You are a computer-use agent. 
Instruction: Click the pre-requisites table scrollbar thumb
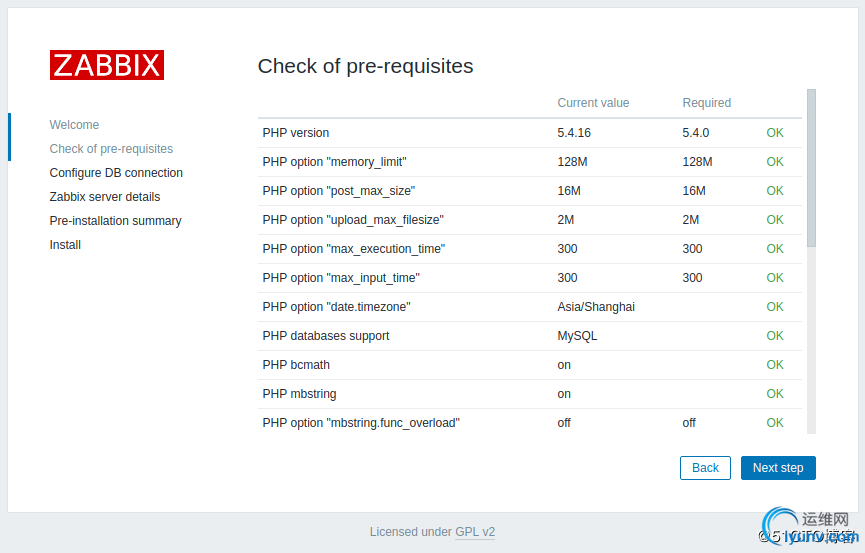click(x=811, y=168)
